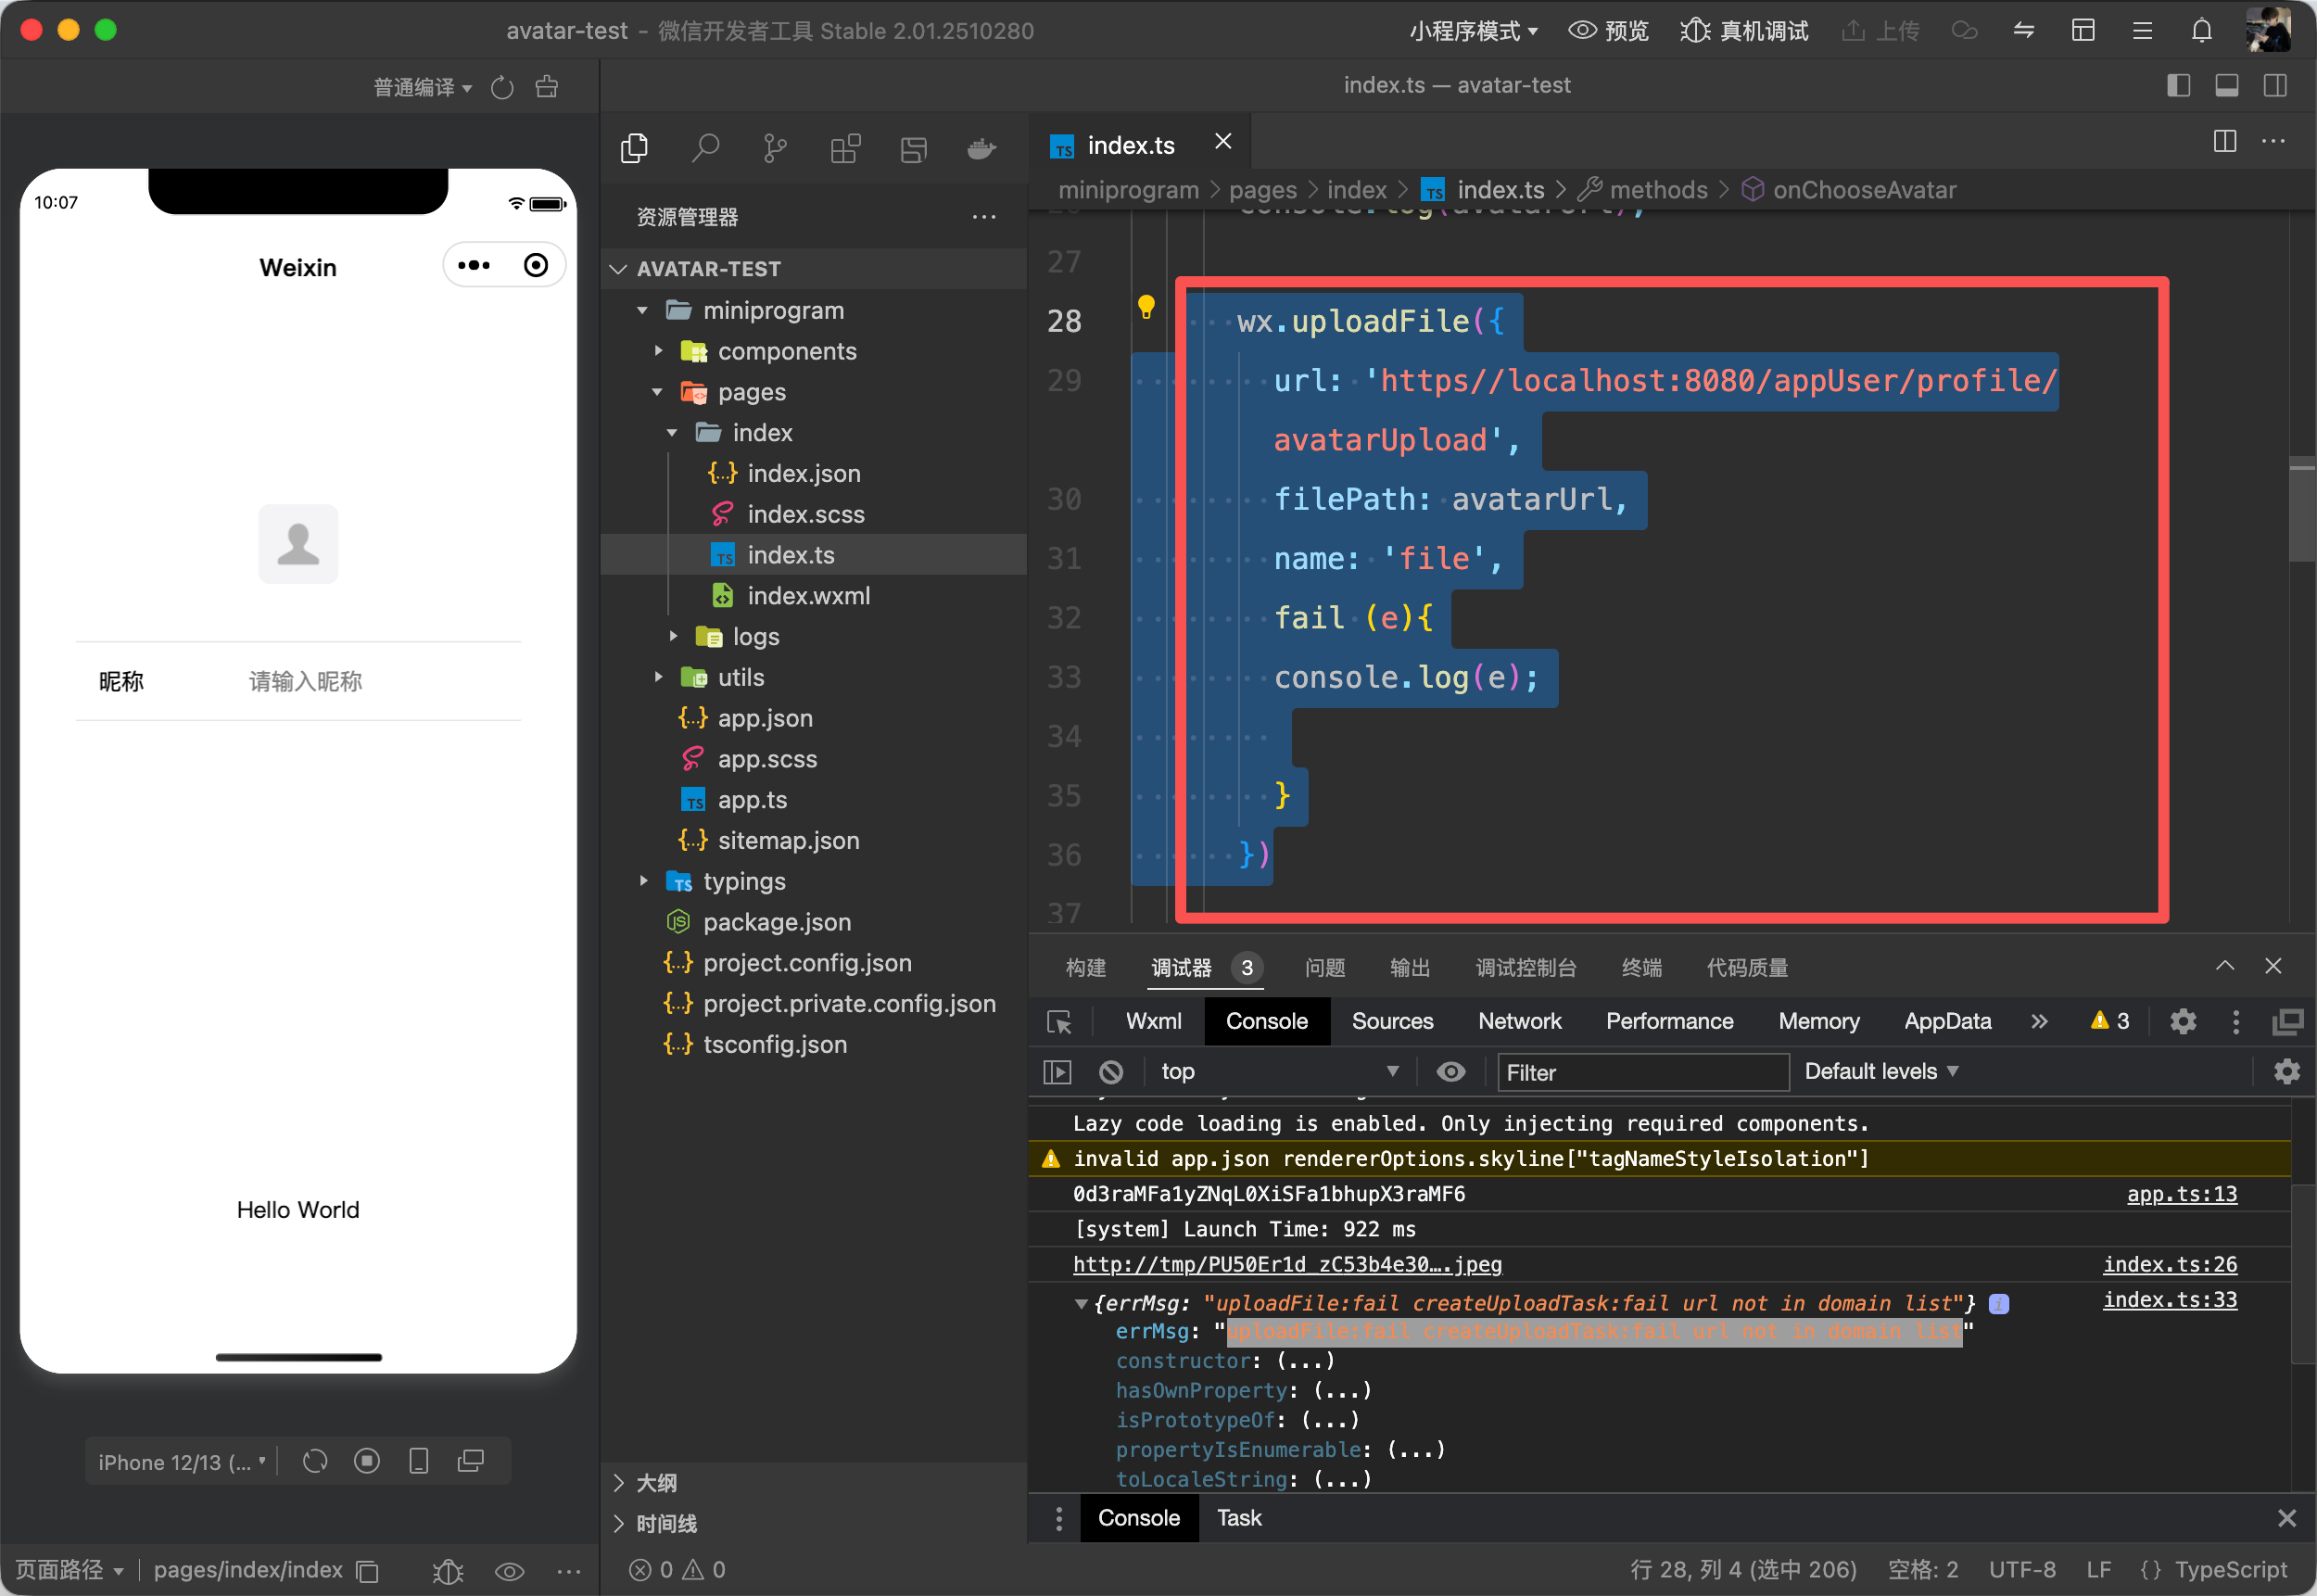Click the compile refresh icon
The image size is (2317, 1596).
pos(502,88)
